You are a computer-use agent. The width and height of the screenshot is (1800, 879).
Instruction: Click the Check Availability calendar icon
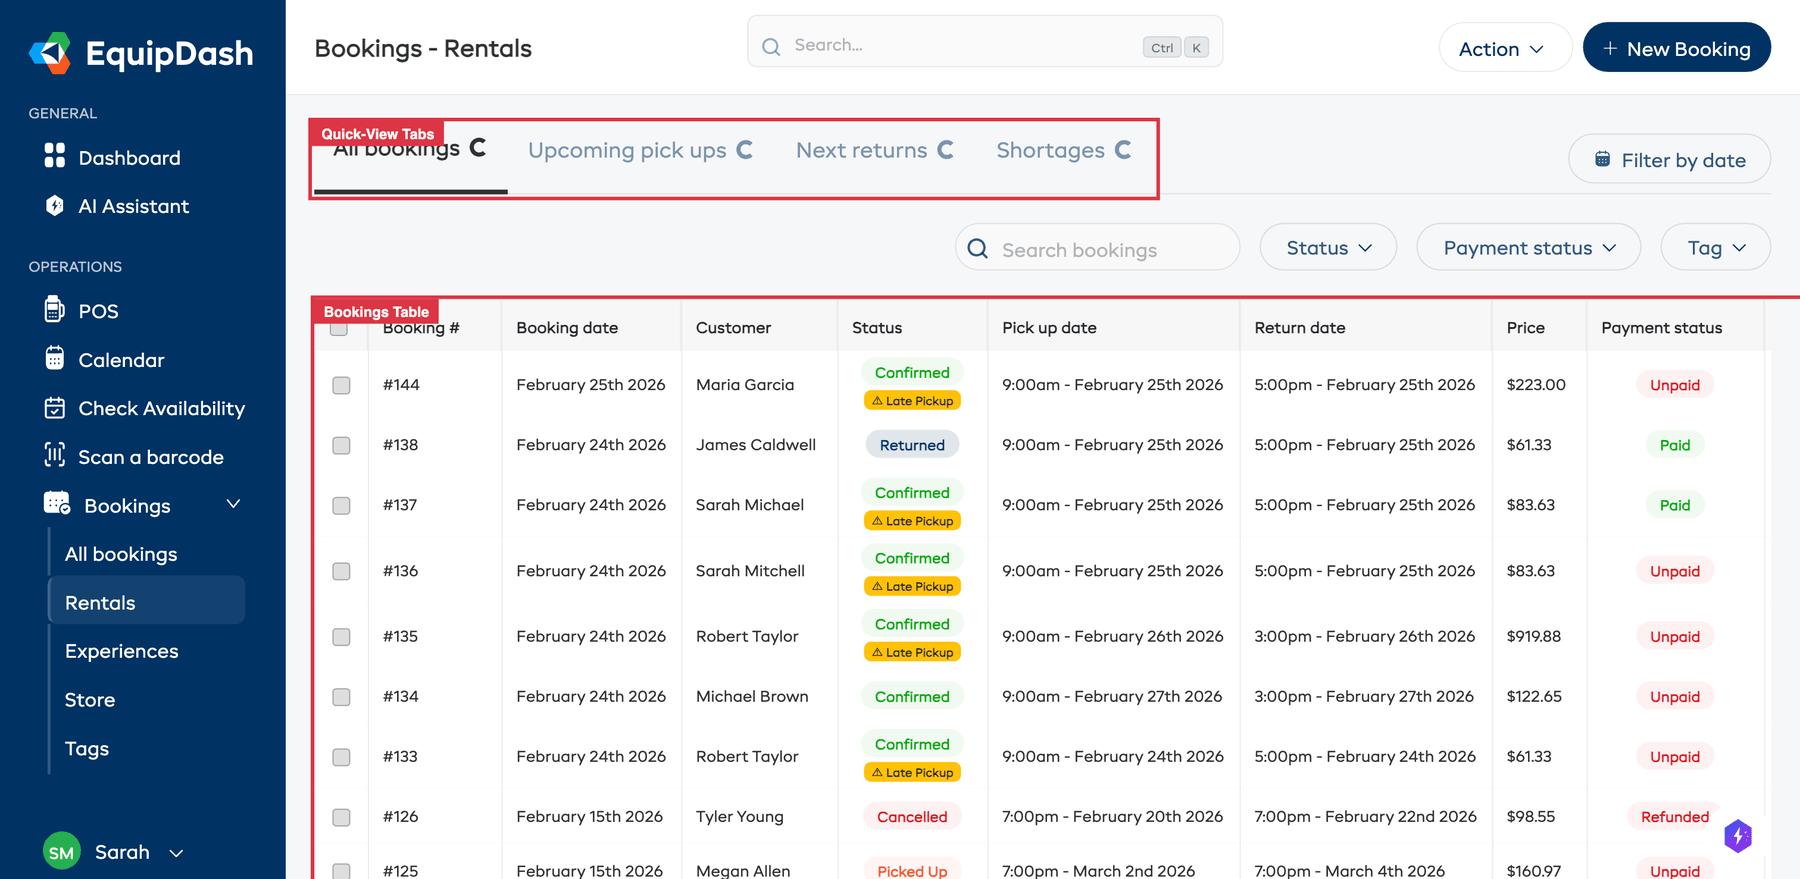click(55, 407)
